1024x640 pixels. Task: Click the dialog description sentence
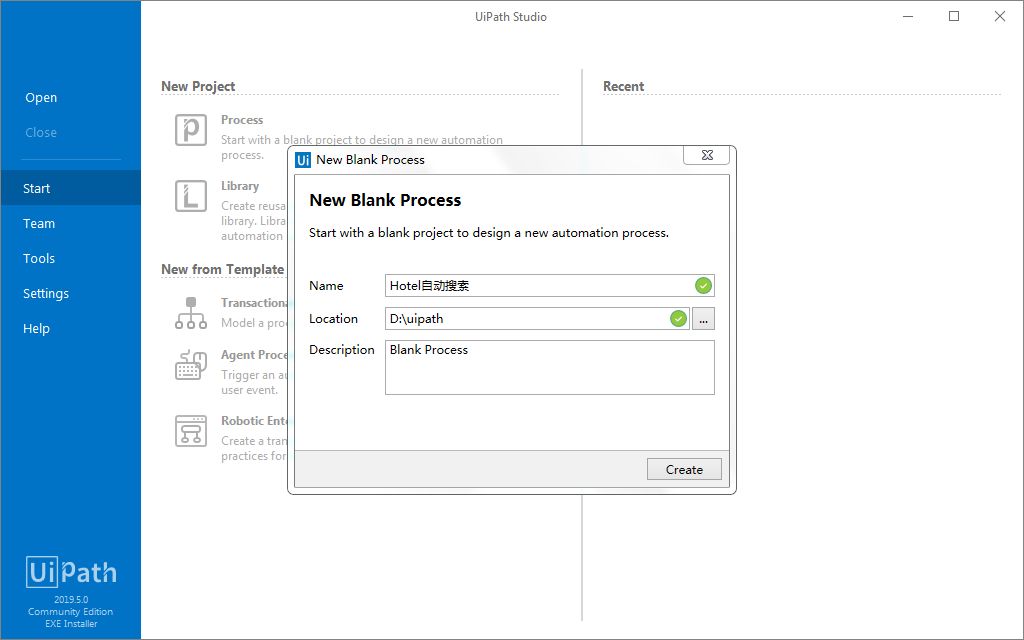click(488, 233)
